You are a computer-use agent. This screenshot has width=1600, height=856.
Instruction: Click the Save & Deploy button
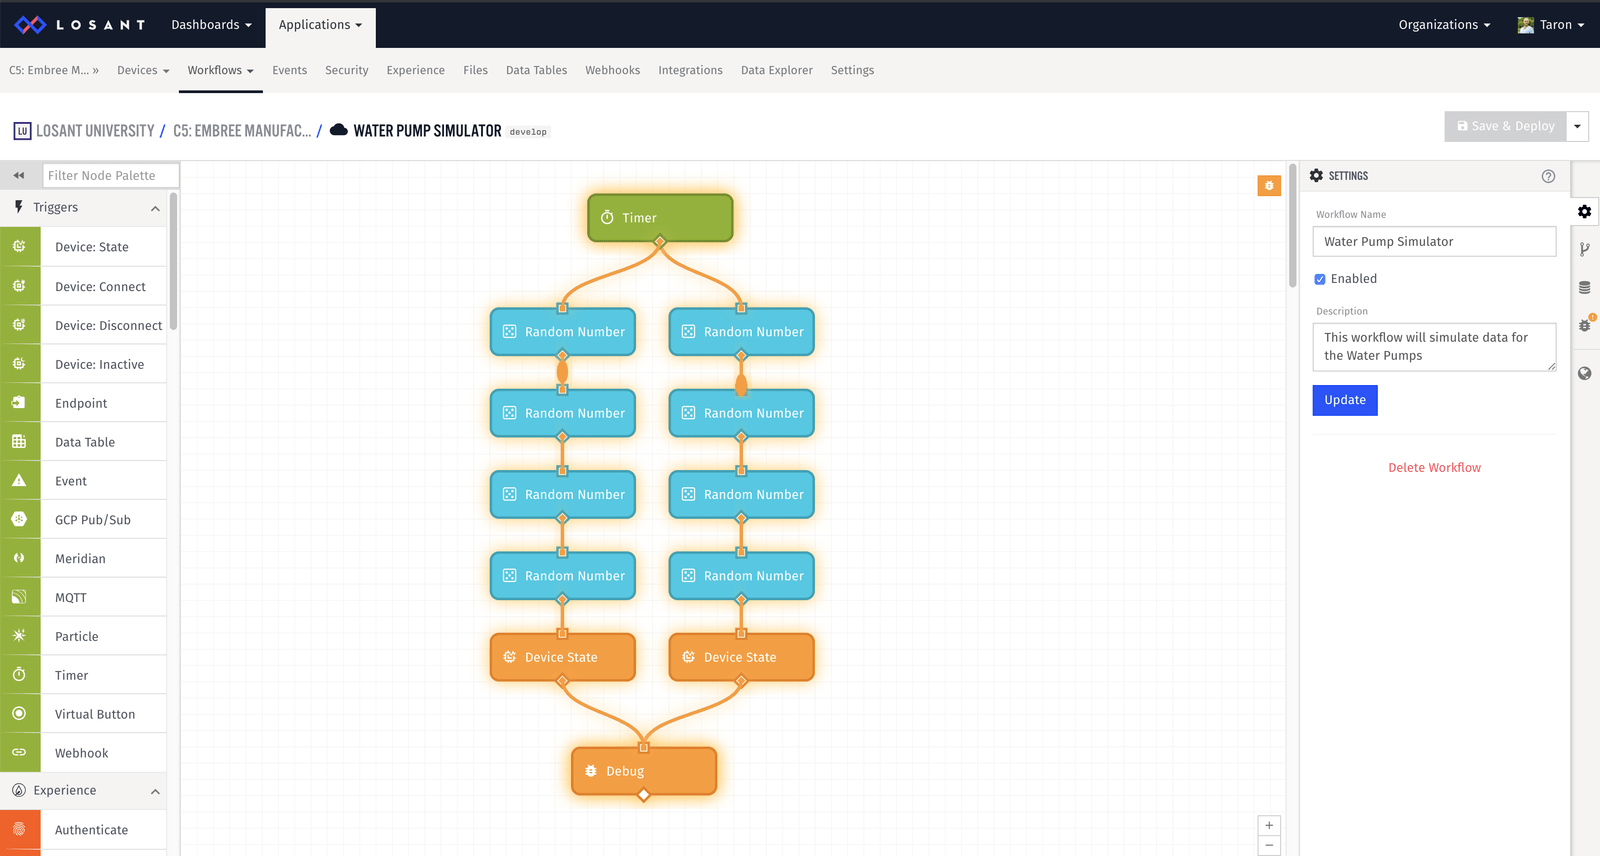(x=1505, y=126)
